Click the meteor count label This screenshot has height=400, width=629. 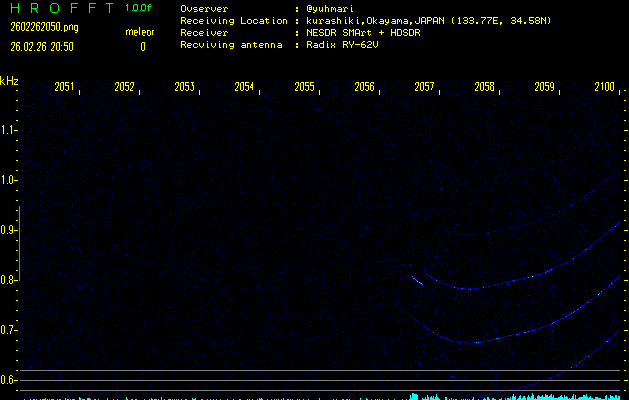[x=139, y=32]
